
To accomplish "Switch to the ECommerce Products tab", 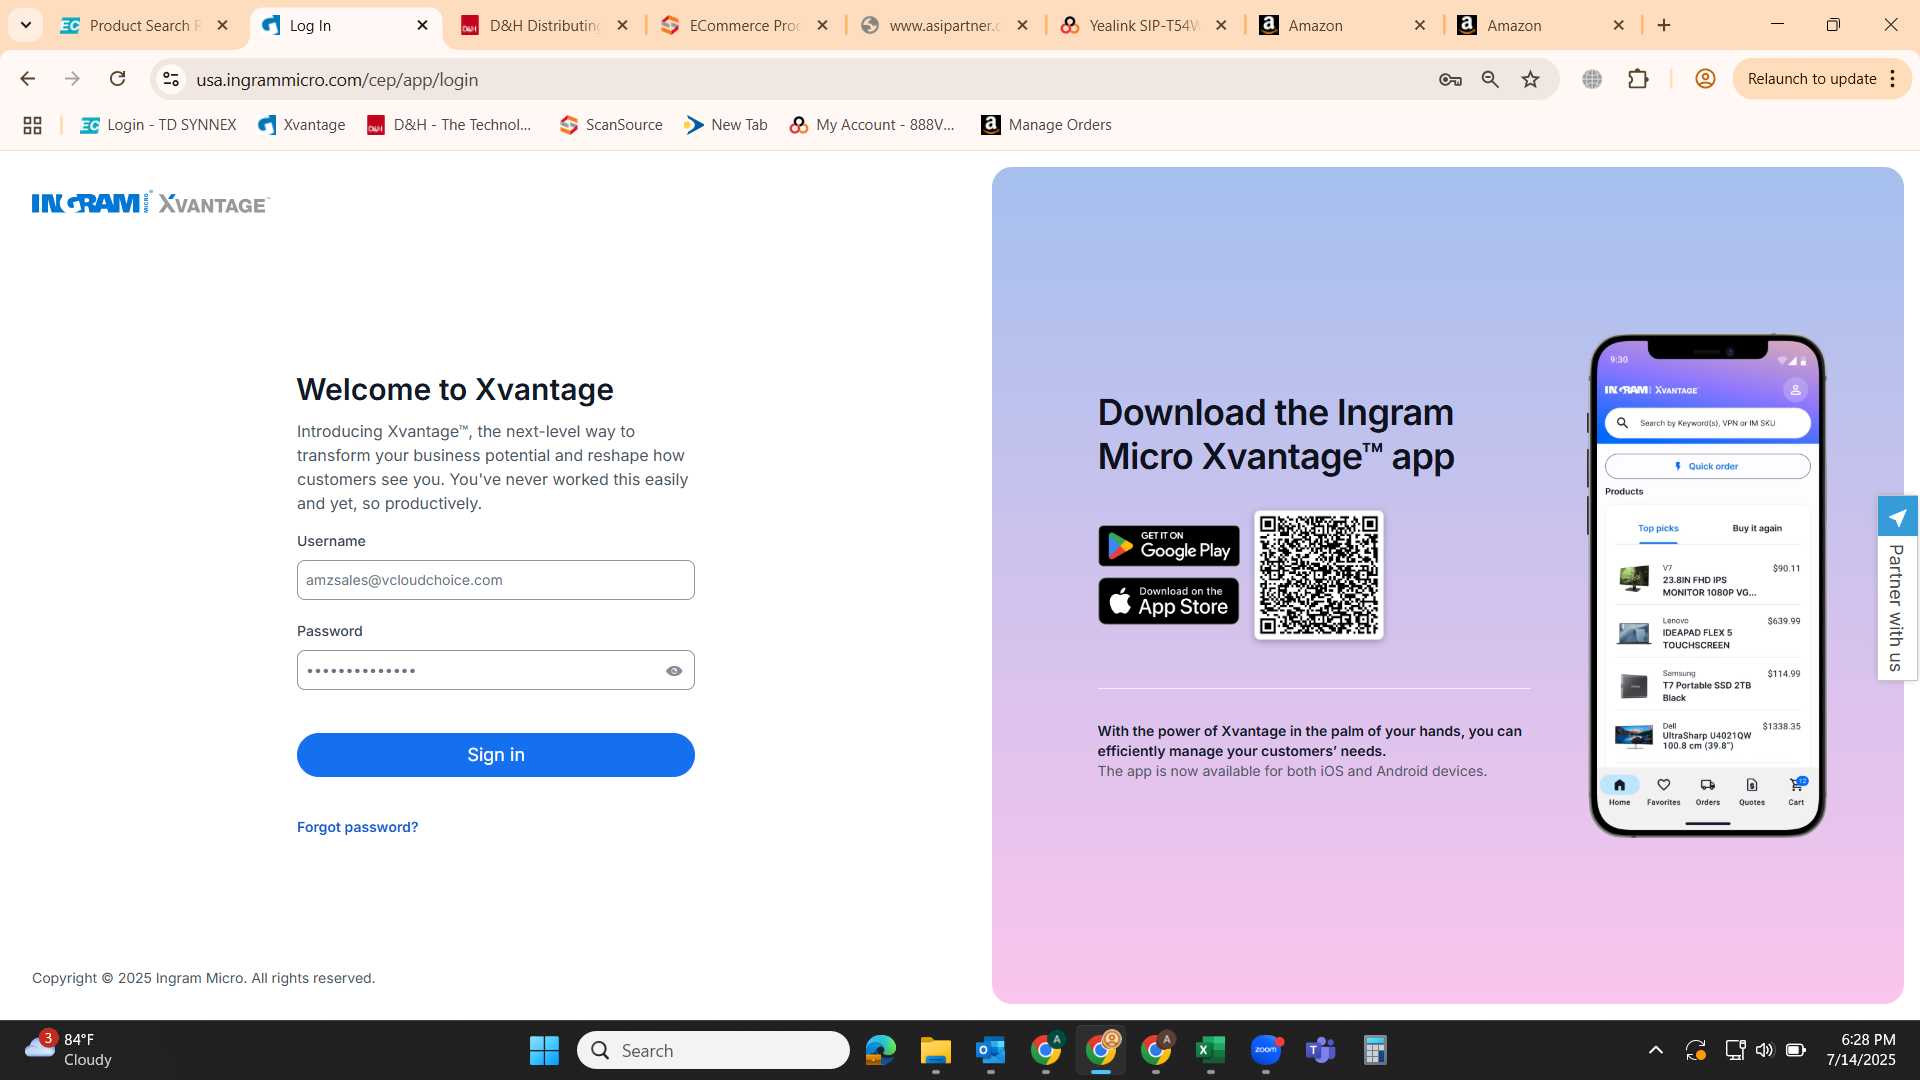I will (745, 25).
